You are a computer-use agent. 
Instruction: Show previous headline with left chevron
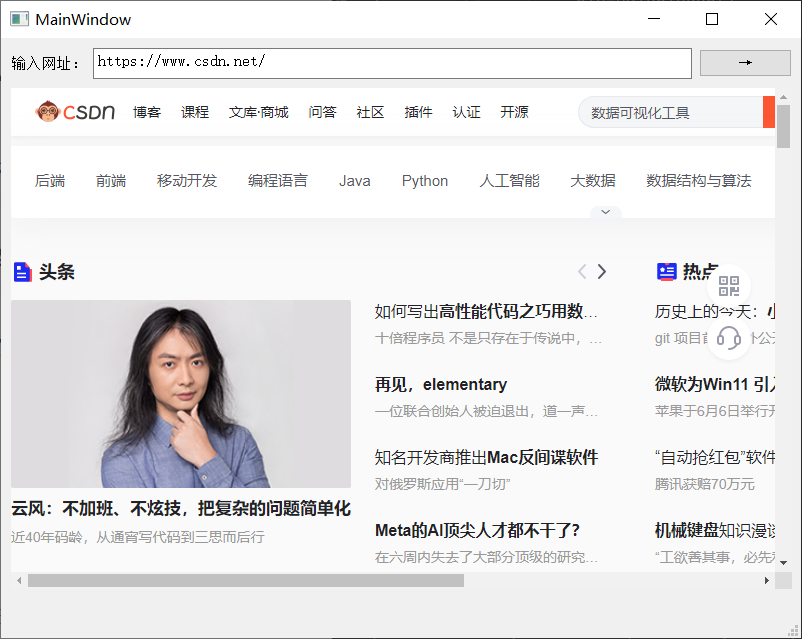582,271
